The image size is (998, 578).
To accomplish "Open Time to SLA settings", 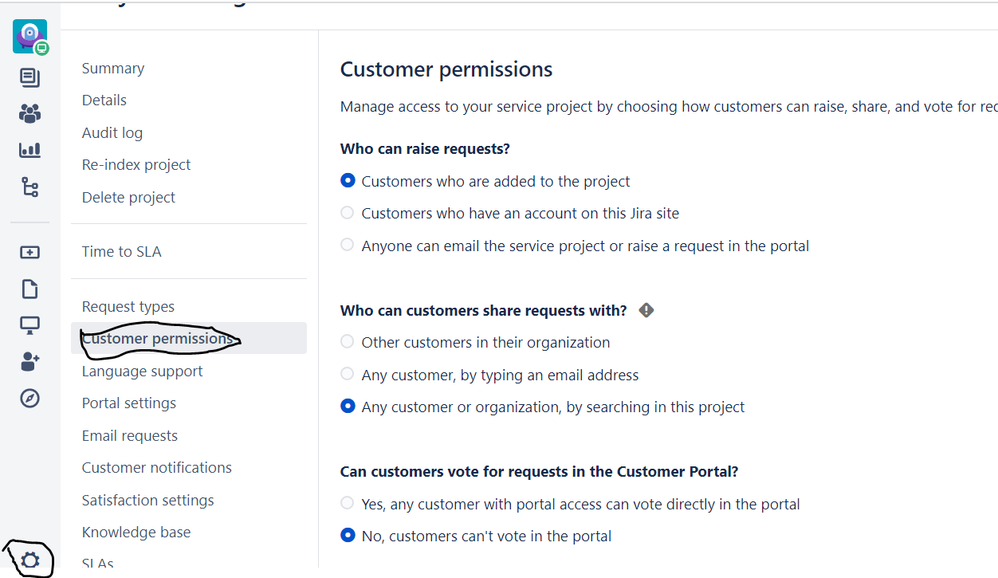I will (121, 251).
